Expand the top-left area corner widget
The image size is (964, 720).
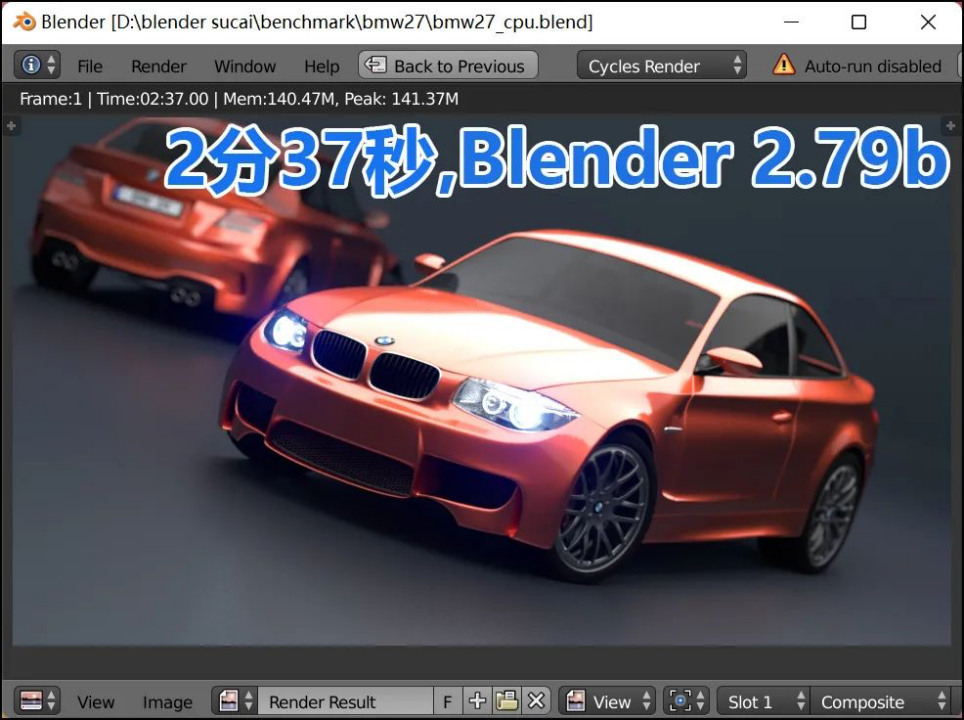coord(11,126)
